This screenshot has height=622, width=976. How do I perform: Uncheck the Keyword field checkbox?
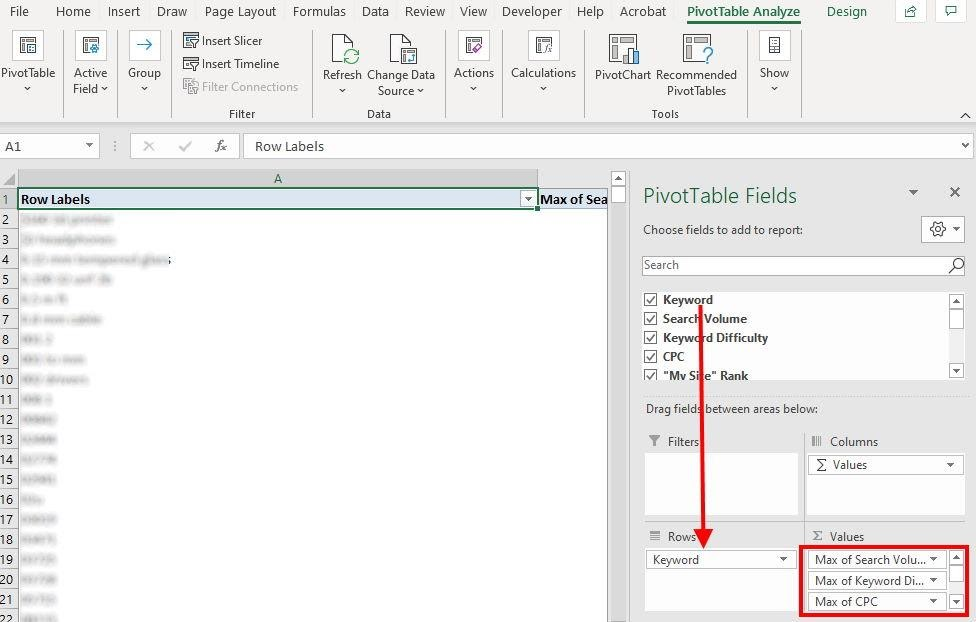651,300
